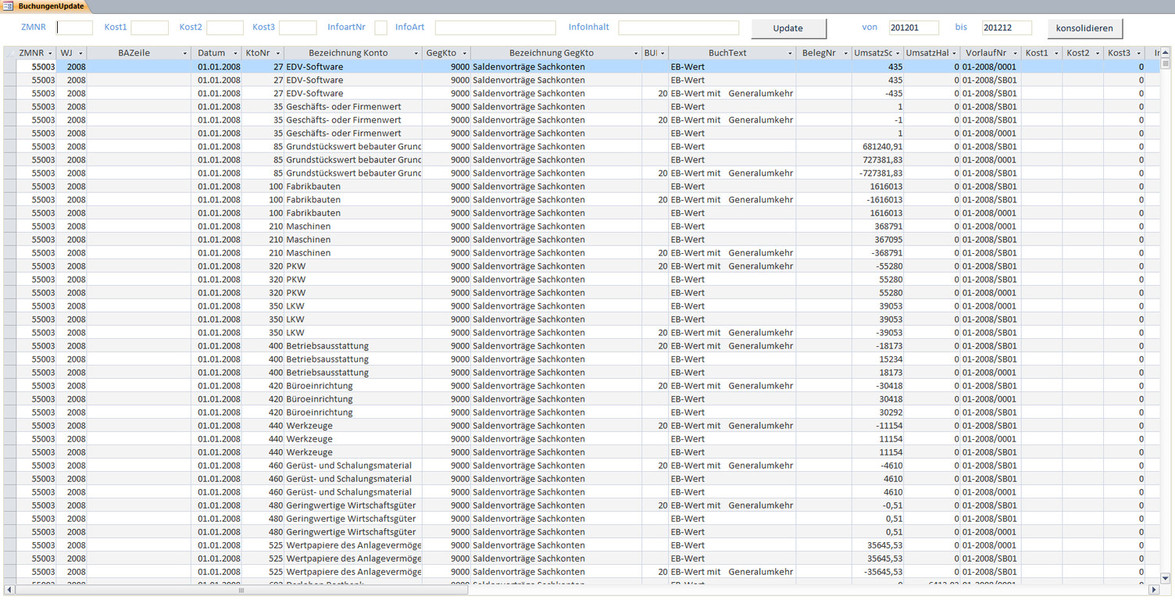Open the WJ column filter dropdown
The height and width of the screenshot is (600, 1175).
[x=80, y=53]
